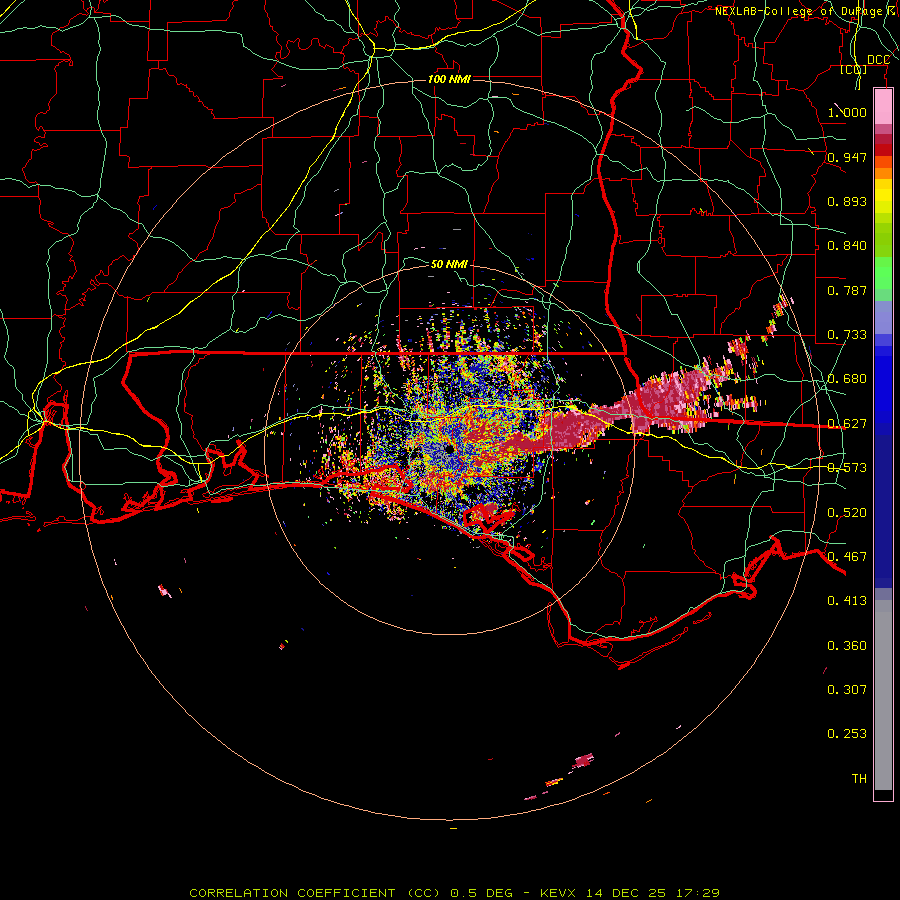
Task: Click the TH threshold label
Action: point(859,779)
